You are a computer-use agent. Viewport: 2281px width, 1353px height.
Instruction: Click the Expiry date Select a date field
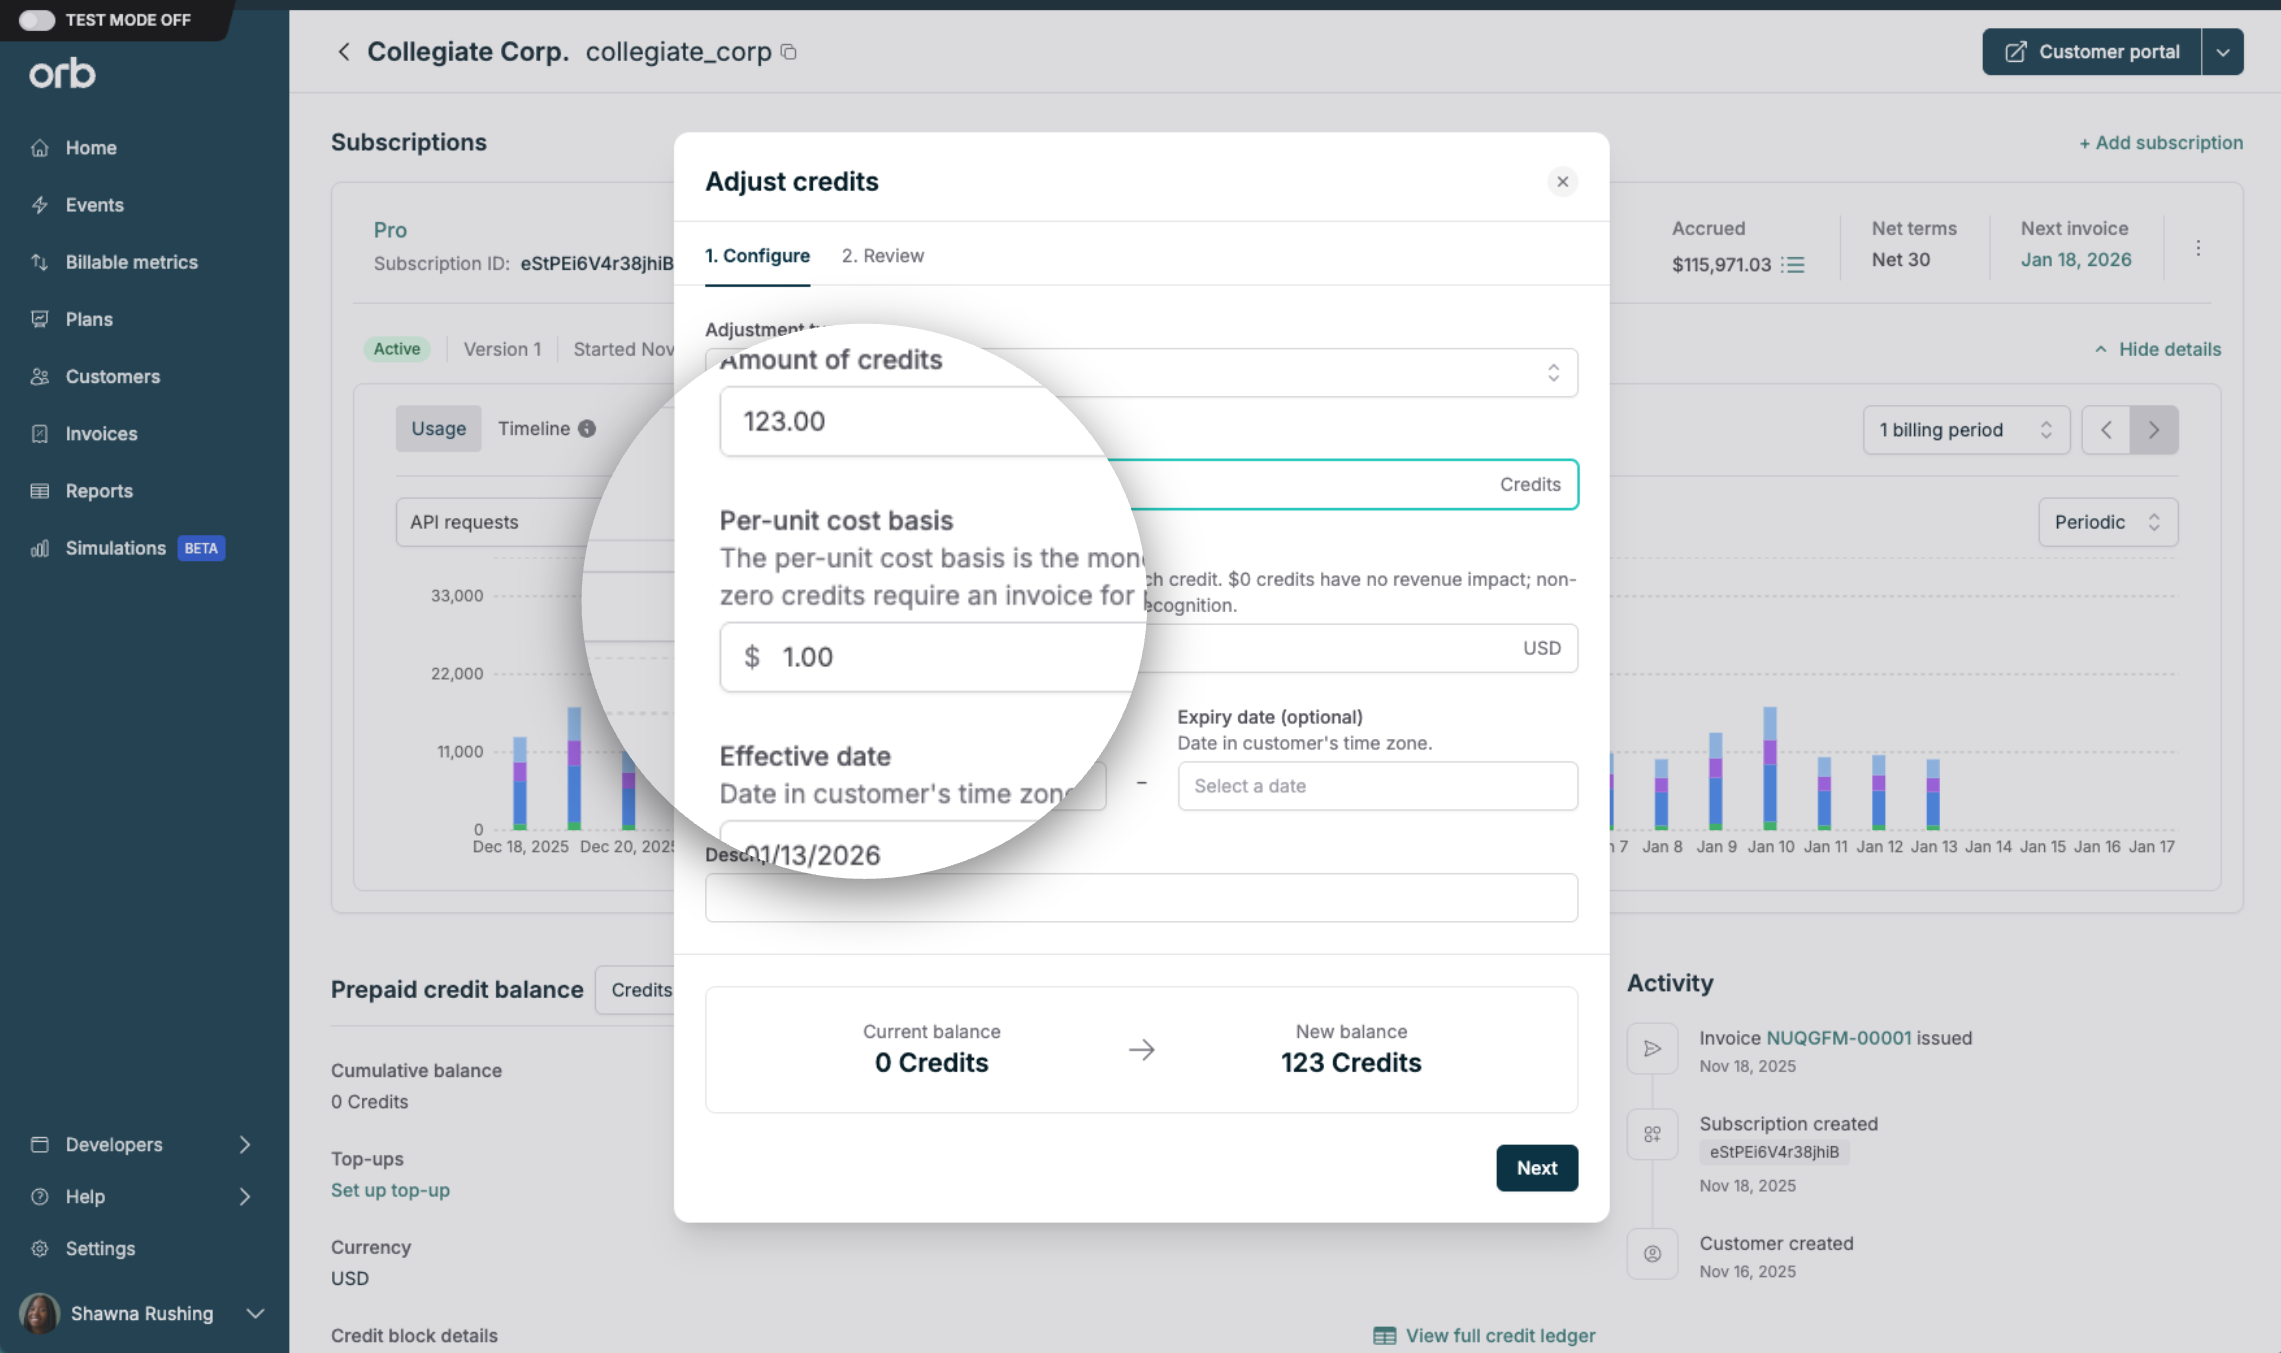[x=1377, y=786]
